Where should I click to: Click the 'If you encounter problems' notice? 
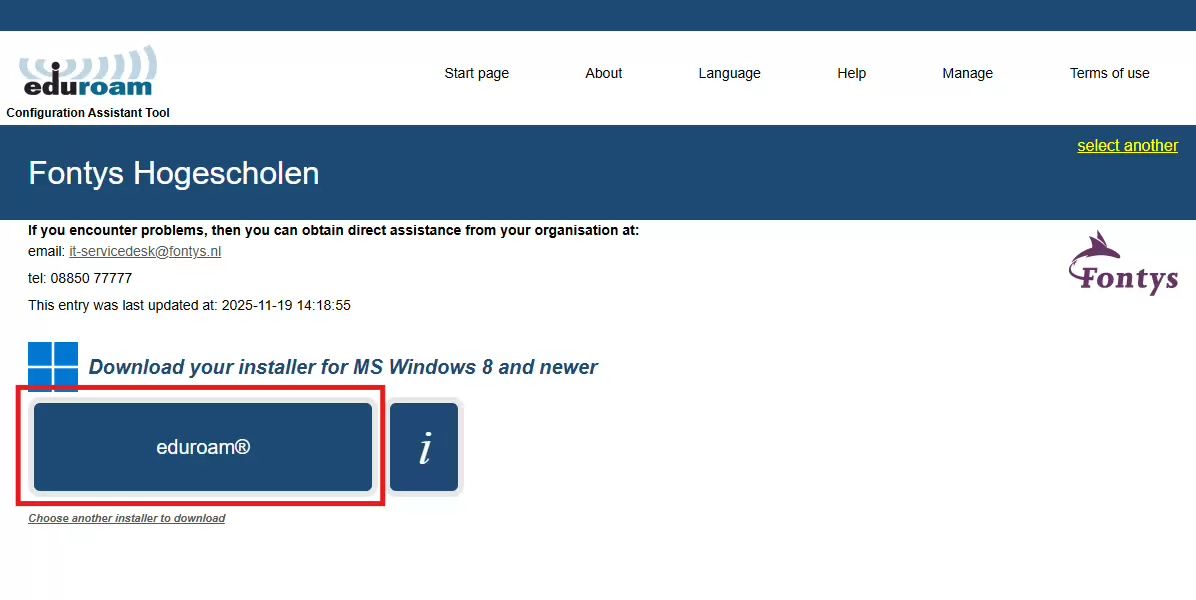333,230
